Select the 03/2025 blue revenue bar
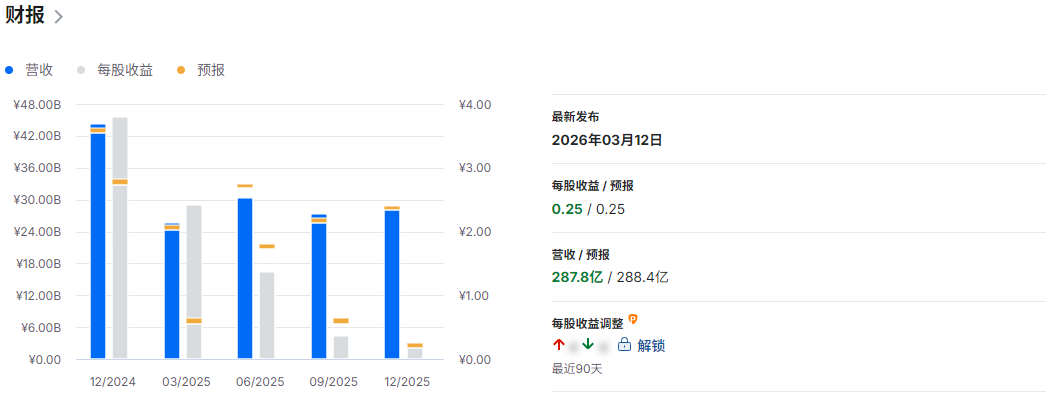1046x399 pixels. point(172,292)
